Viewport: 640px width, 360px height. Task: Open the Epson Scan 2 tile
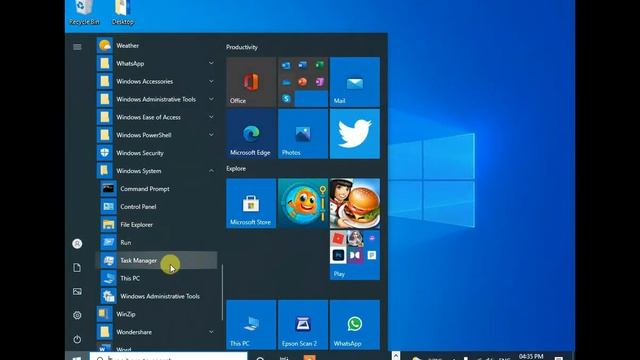(x=303, y=325)
